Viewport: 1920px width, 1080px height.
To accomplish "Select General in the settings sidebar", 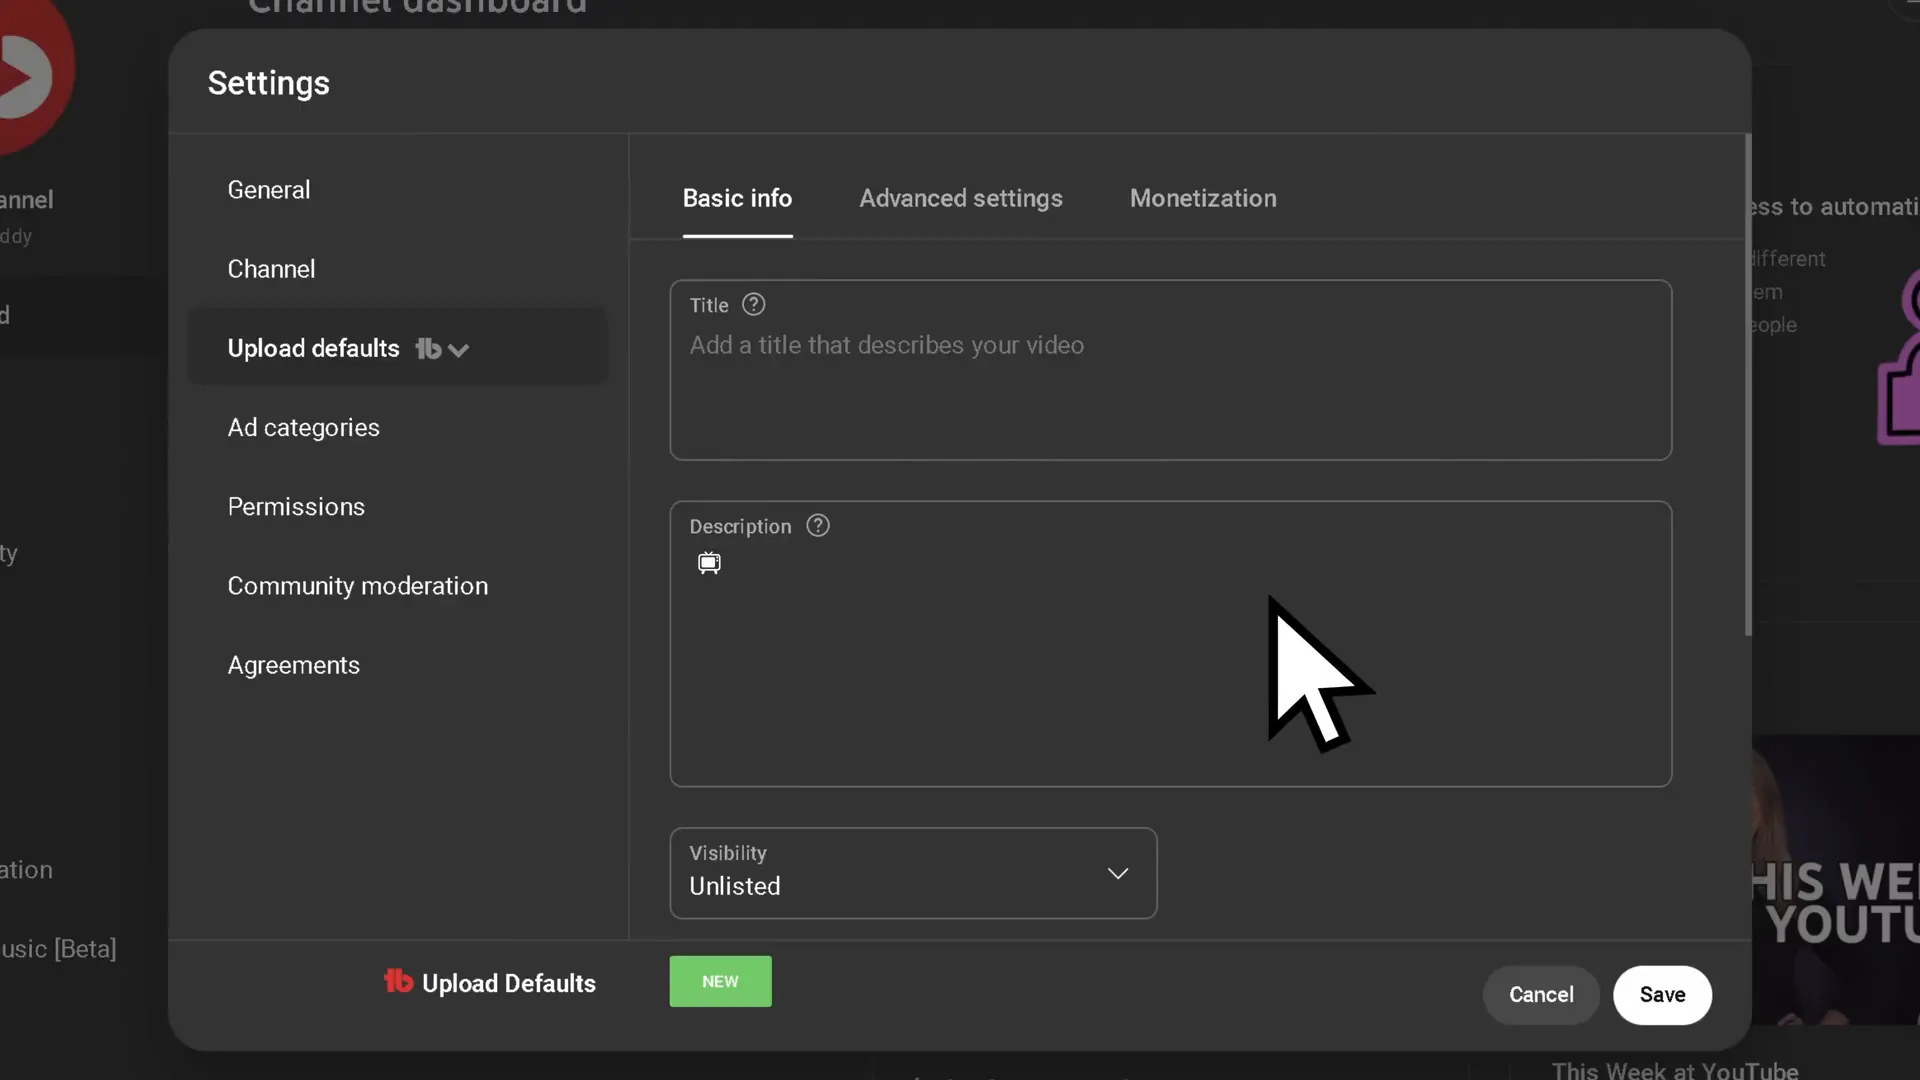I will tap(268, 190).
